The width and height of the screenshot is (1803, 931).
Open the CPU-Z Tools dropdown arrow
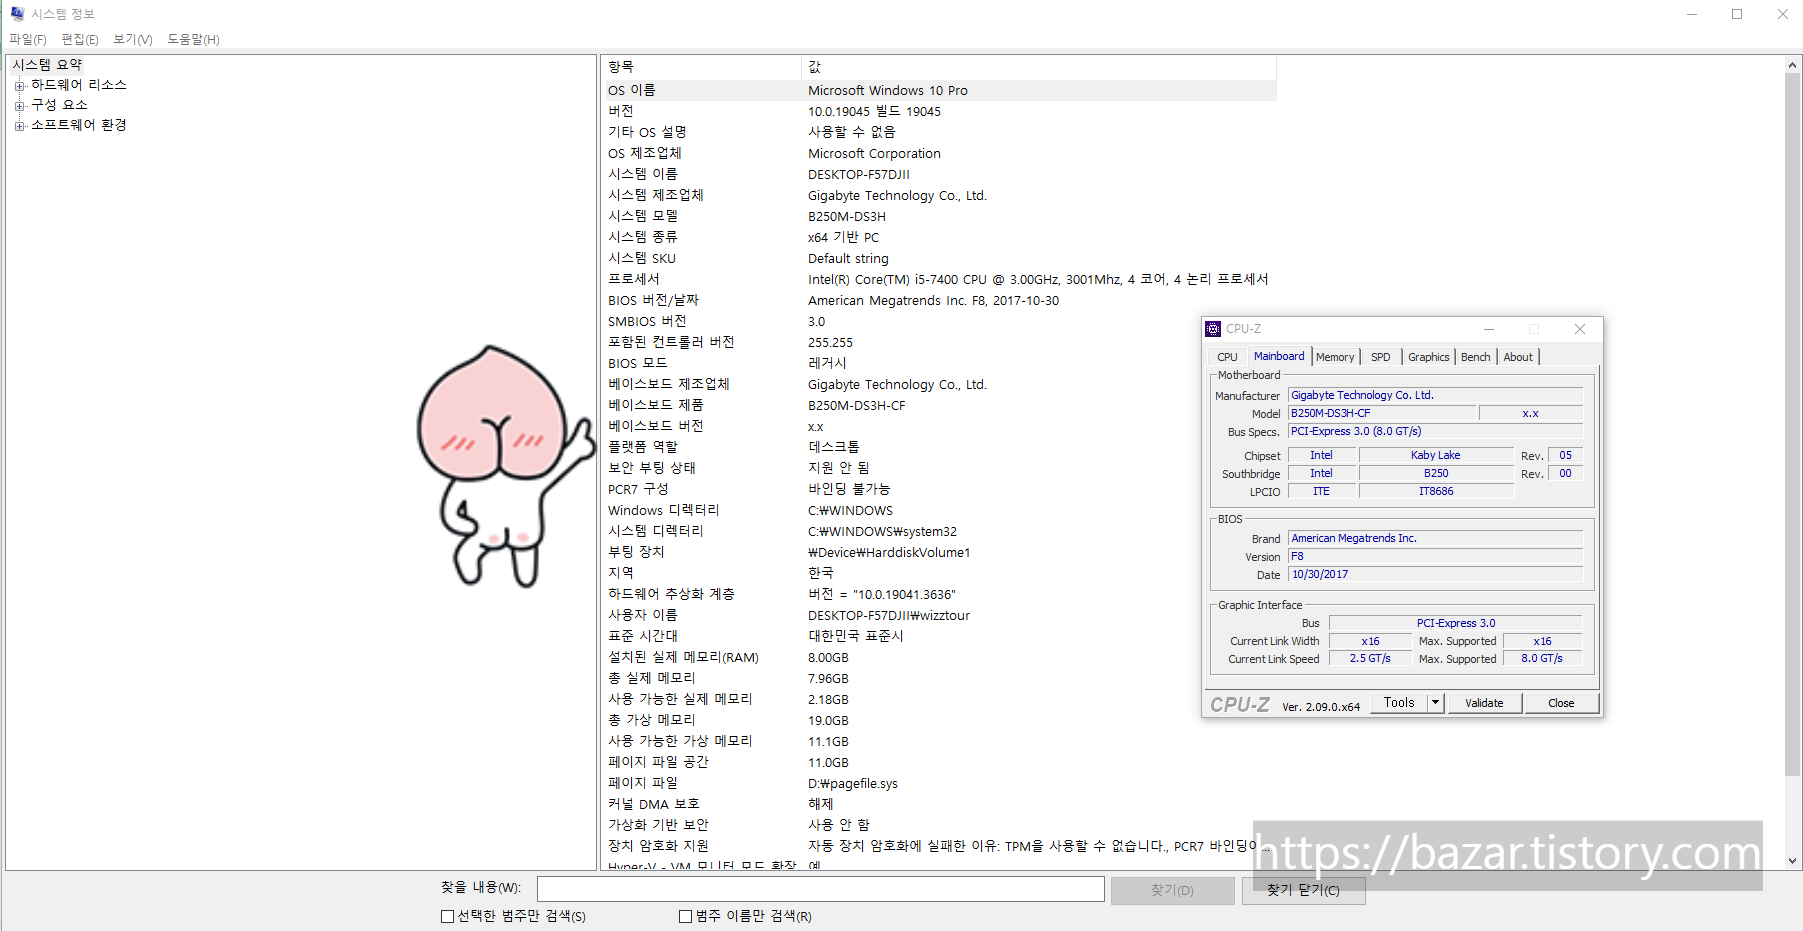pos(1436,703)
